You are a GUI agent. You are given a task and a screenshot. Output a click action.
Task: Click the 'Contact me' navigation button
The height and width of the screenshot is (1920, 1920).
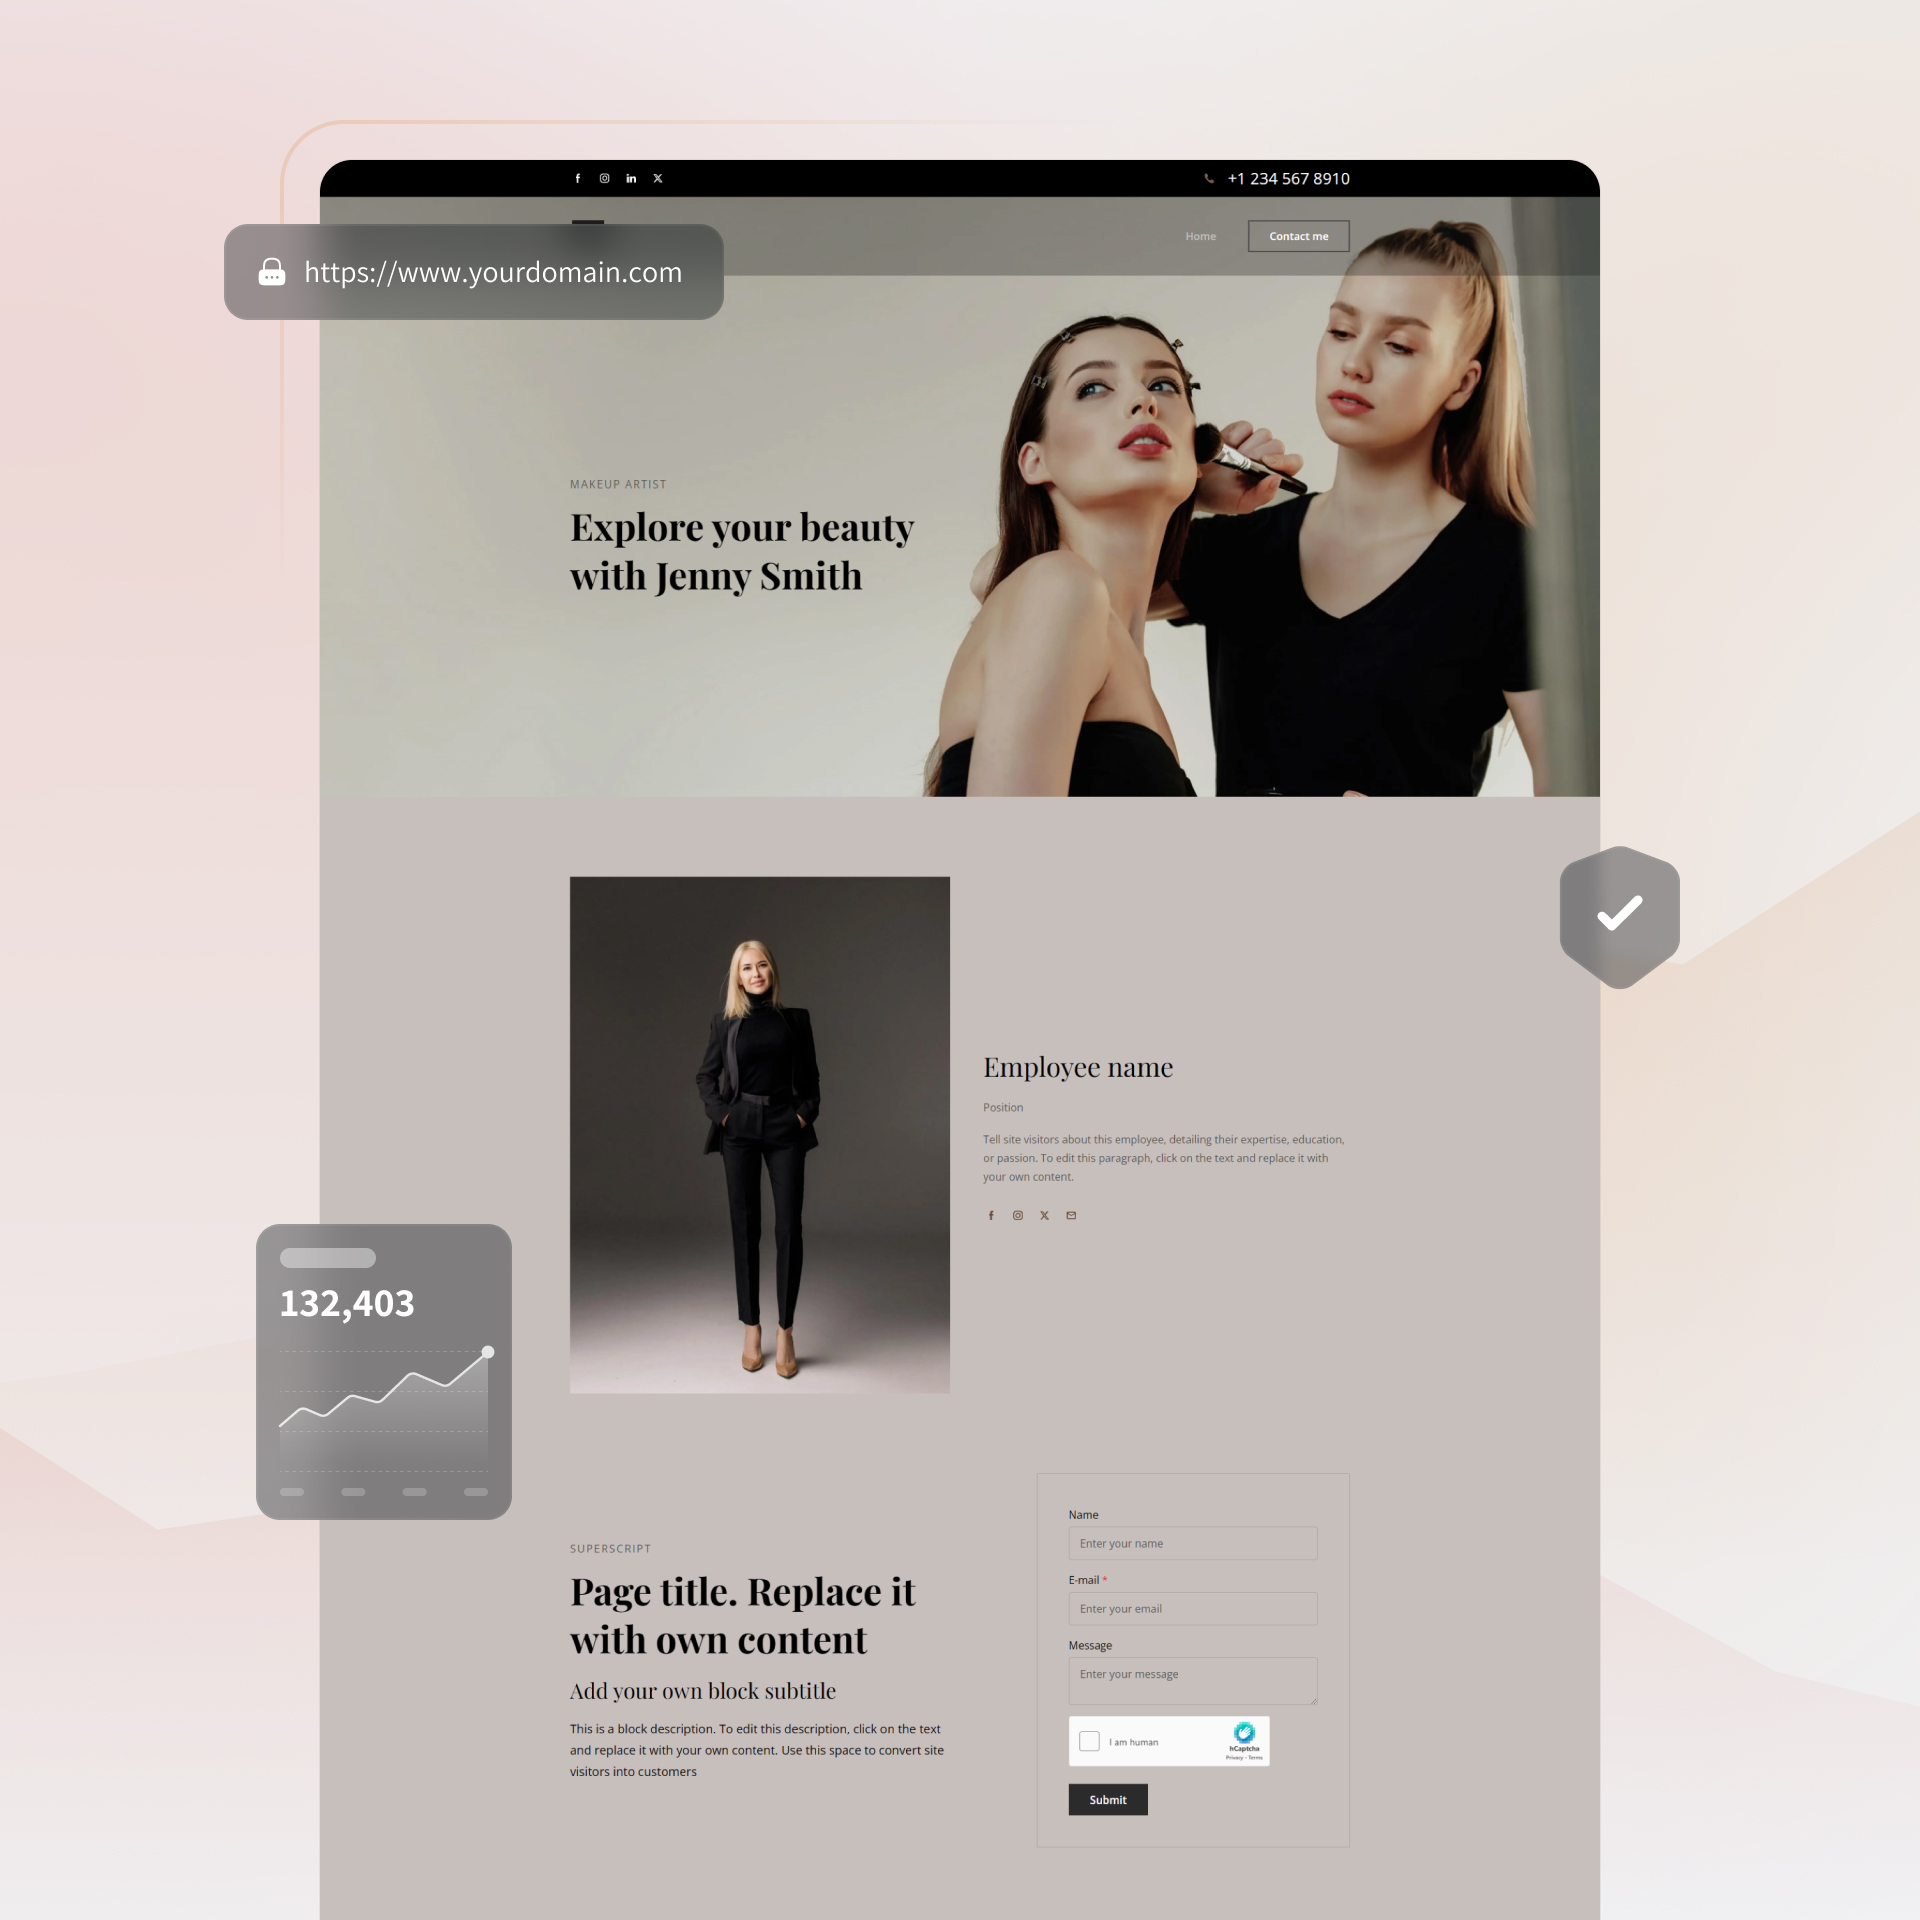[1298, 236]
